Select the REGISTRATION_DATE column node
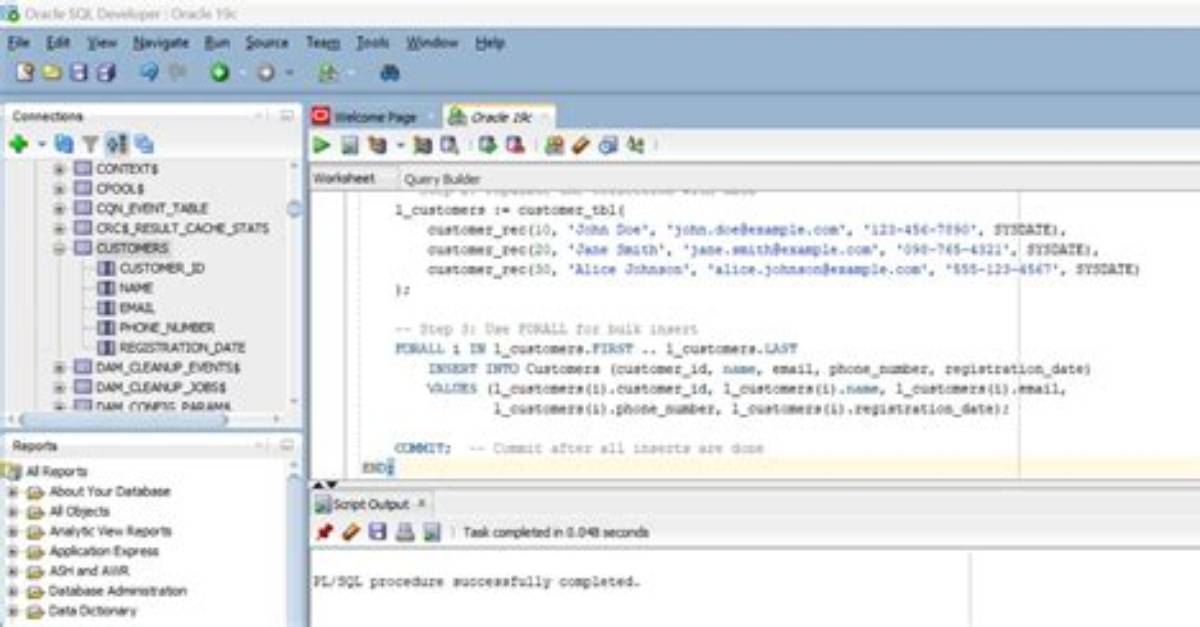Image resolution: width=1200 pixels, height=627 pixels. click(x=182, y=348)
